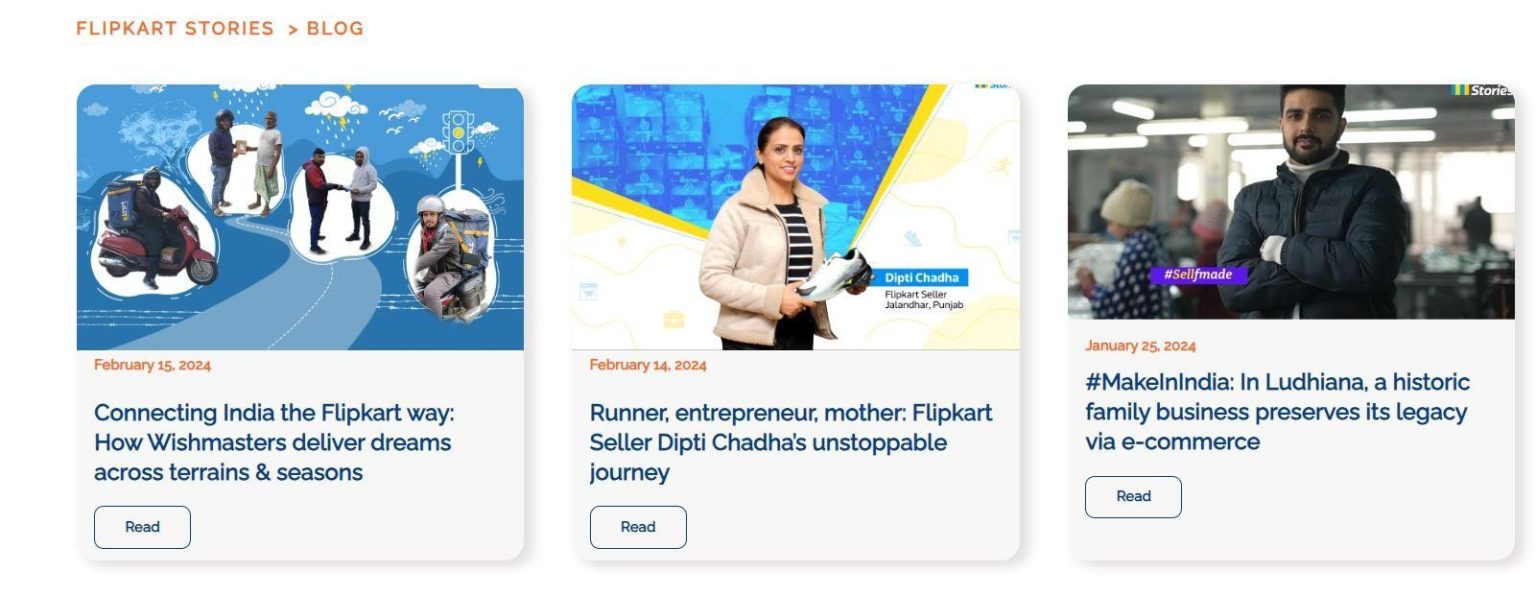
Task: Click the traffic light illustration icon
Action: [459, 133]
